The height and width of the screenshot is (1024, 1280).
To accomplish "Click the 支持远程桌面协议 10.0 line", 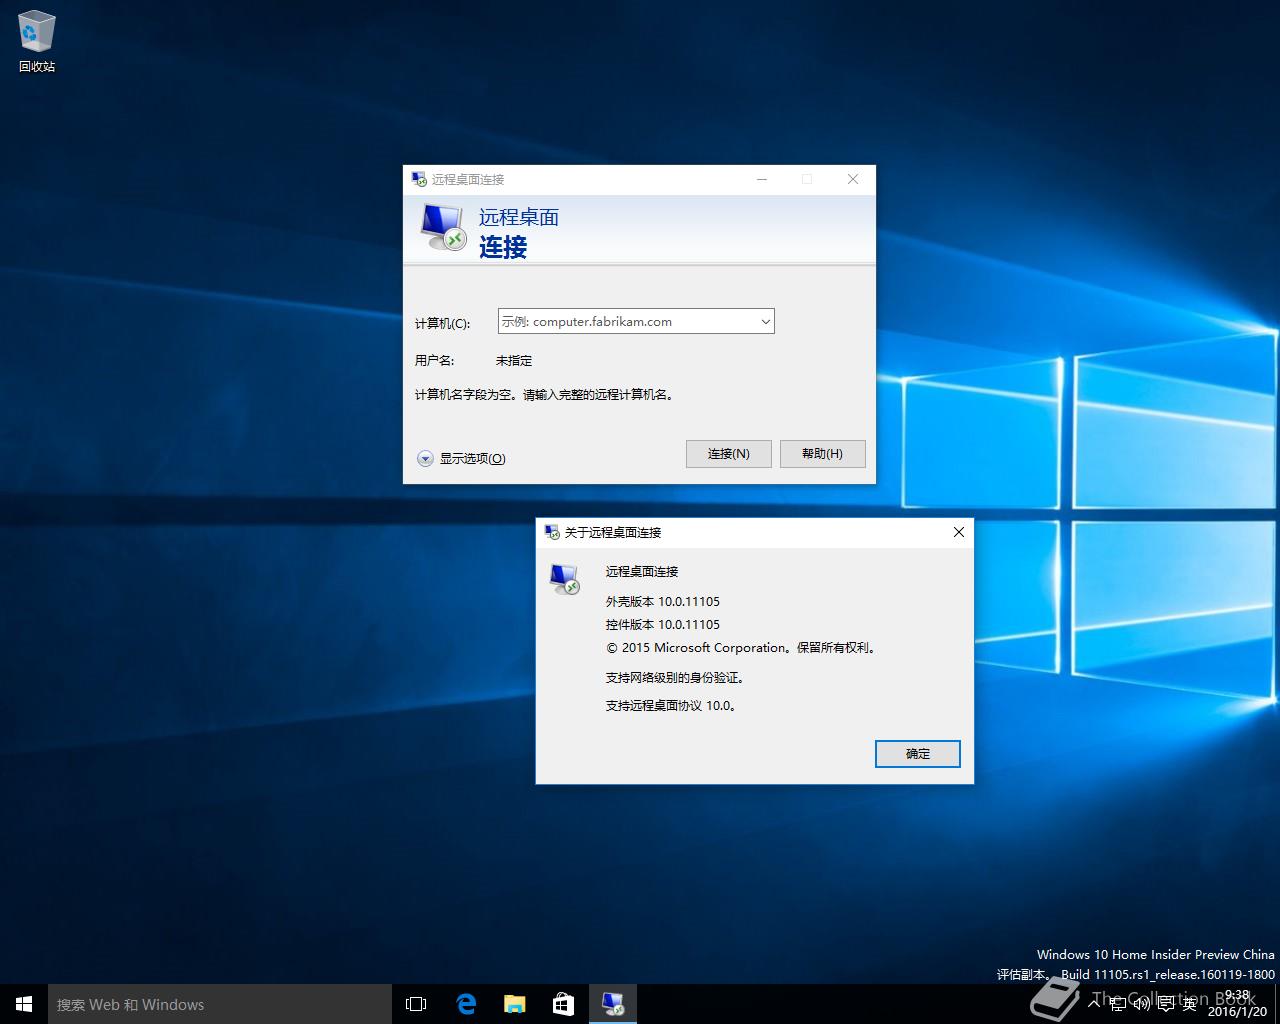I will [x=672, y=705].
